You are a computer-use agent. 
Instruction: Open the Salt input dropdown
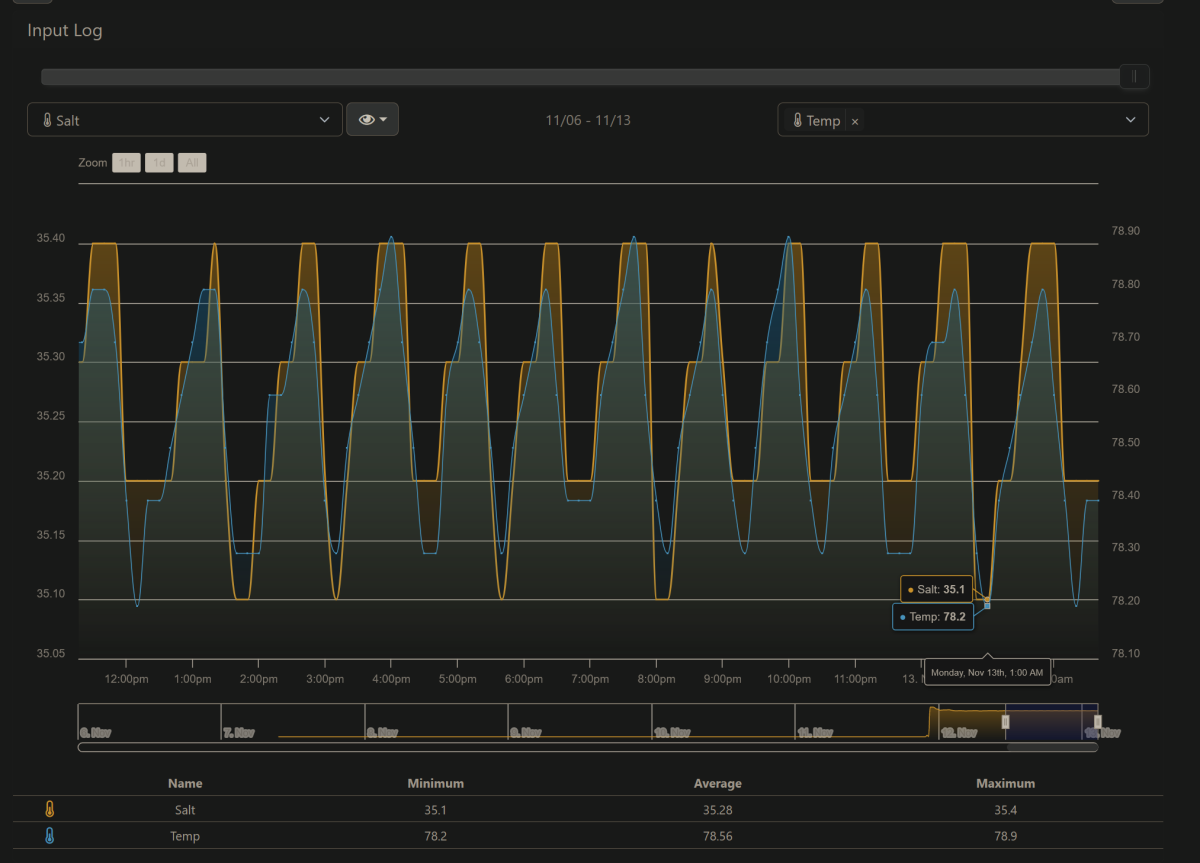[x=185, y=120]
